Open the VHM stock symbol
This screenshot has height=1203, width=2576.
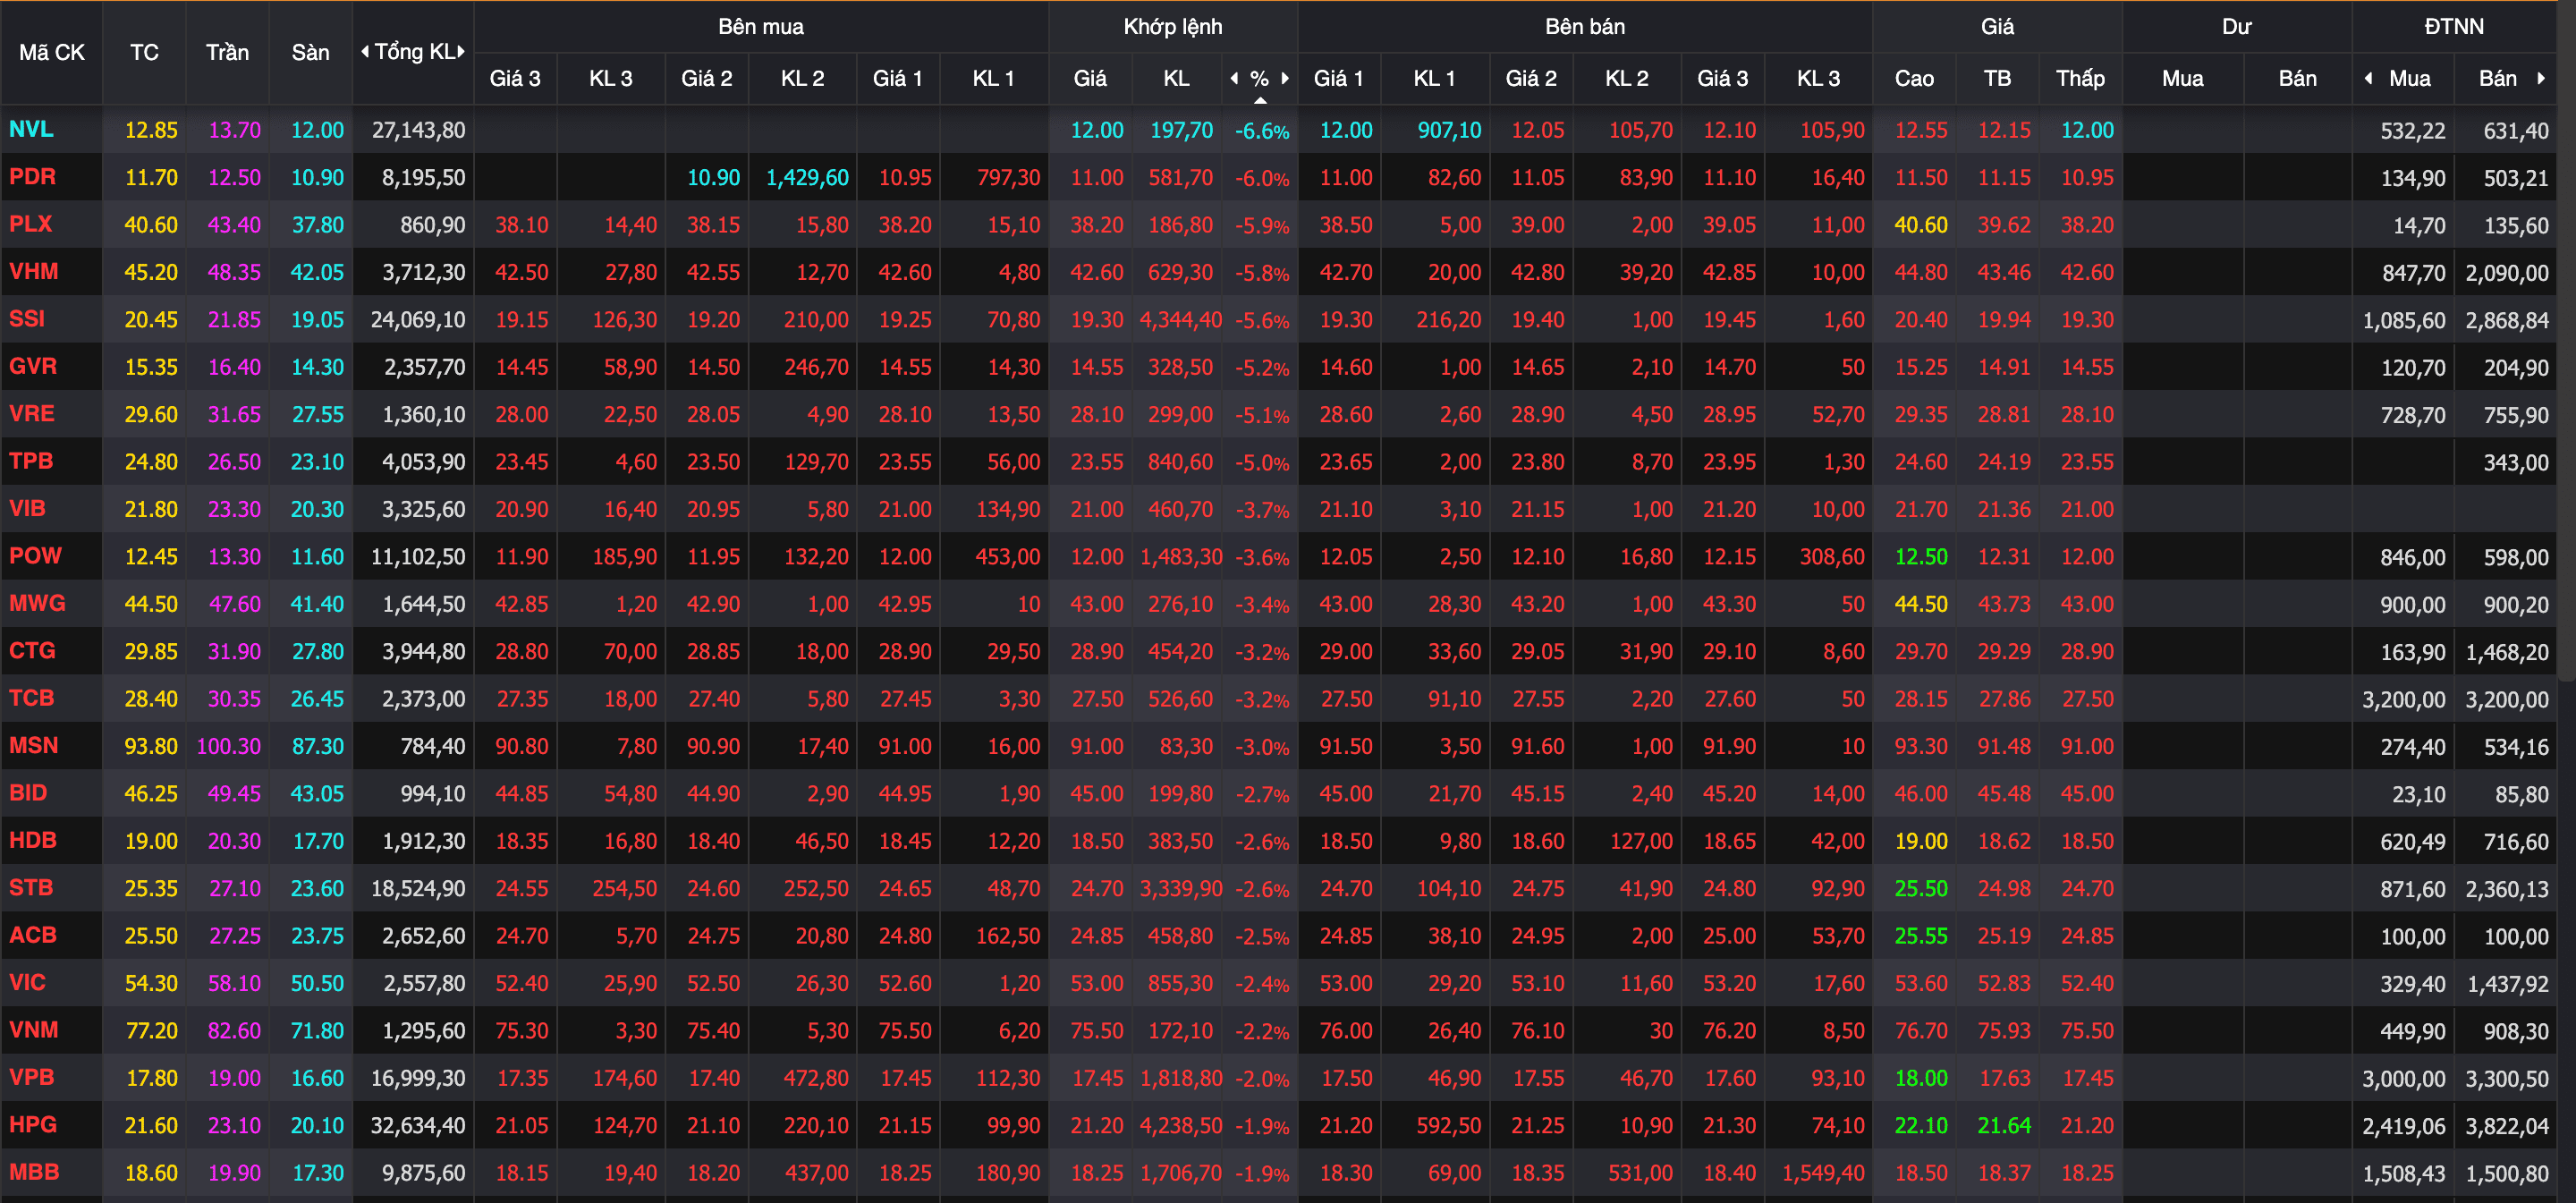pyautogui.click(x=33, y=271)
